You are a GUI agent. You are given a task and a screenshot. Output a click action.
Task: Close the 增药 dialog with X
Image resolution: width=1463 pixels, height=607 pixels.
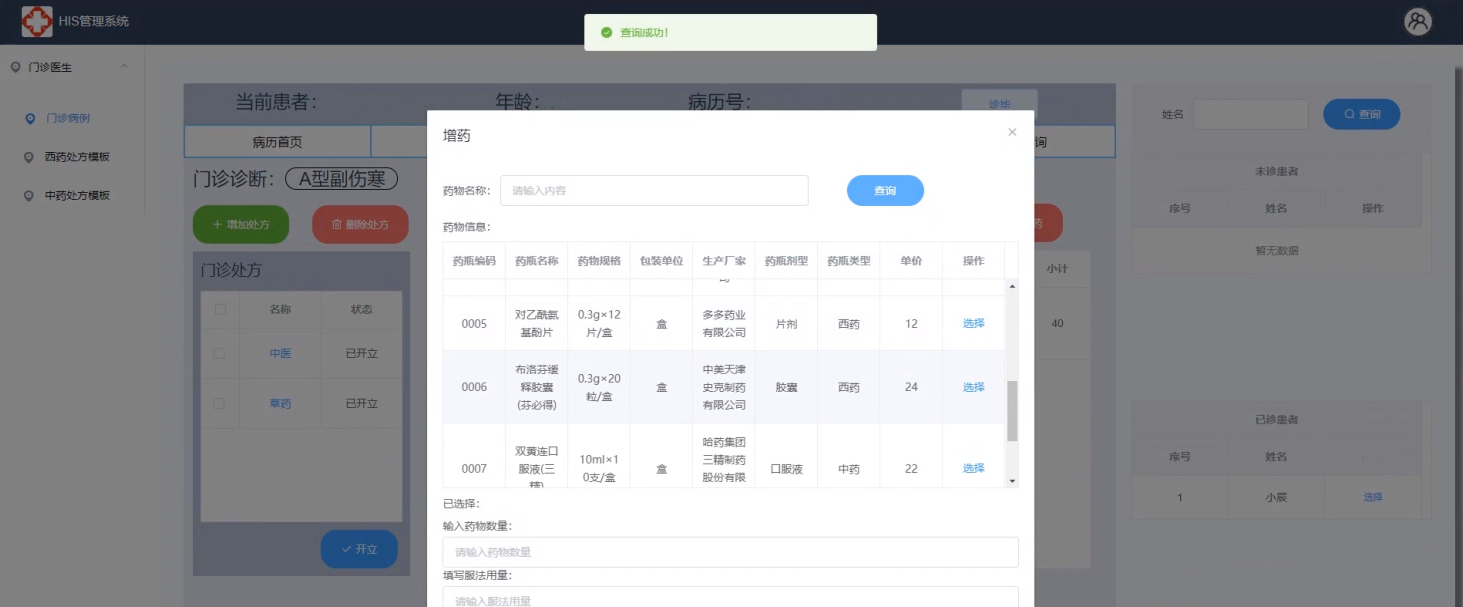(x=1012, y=132)
